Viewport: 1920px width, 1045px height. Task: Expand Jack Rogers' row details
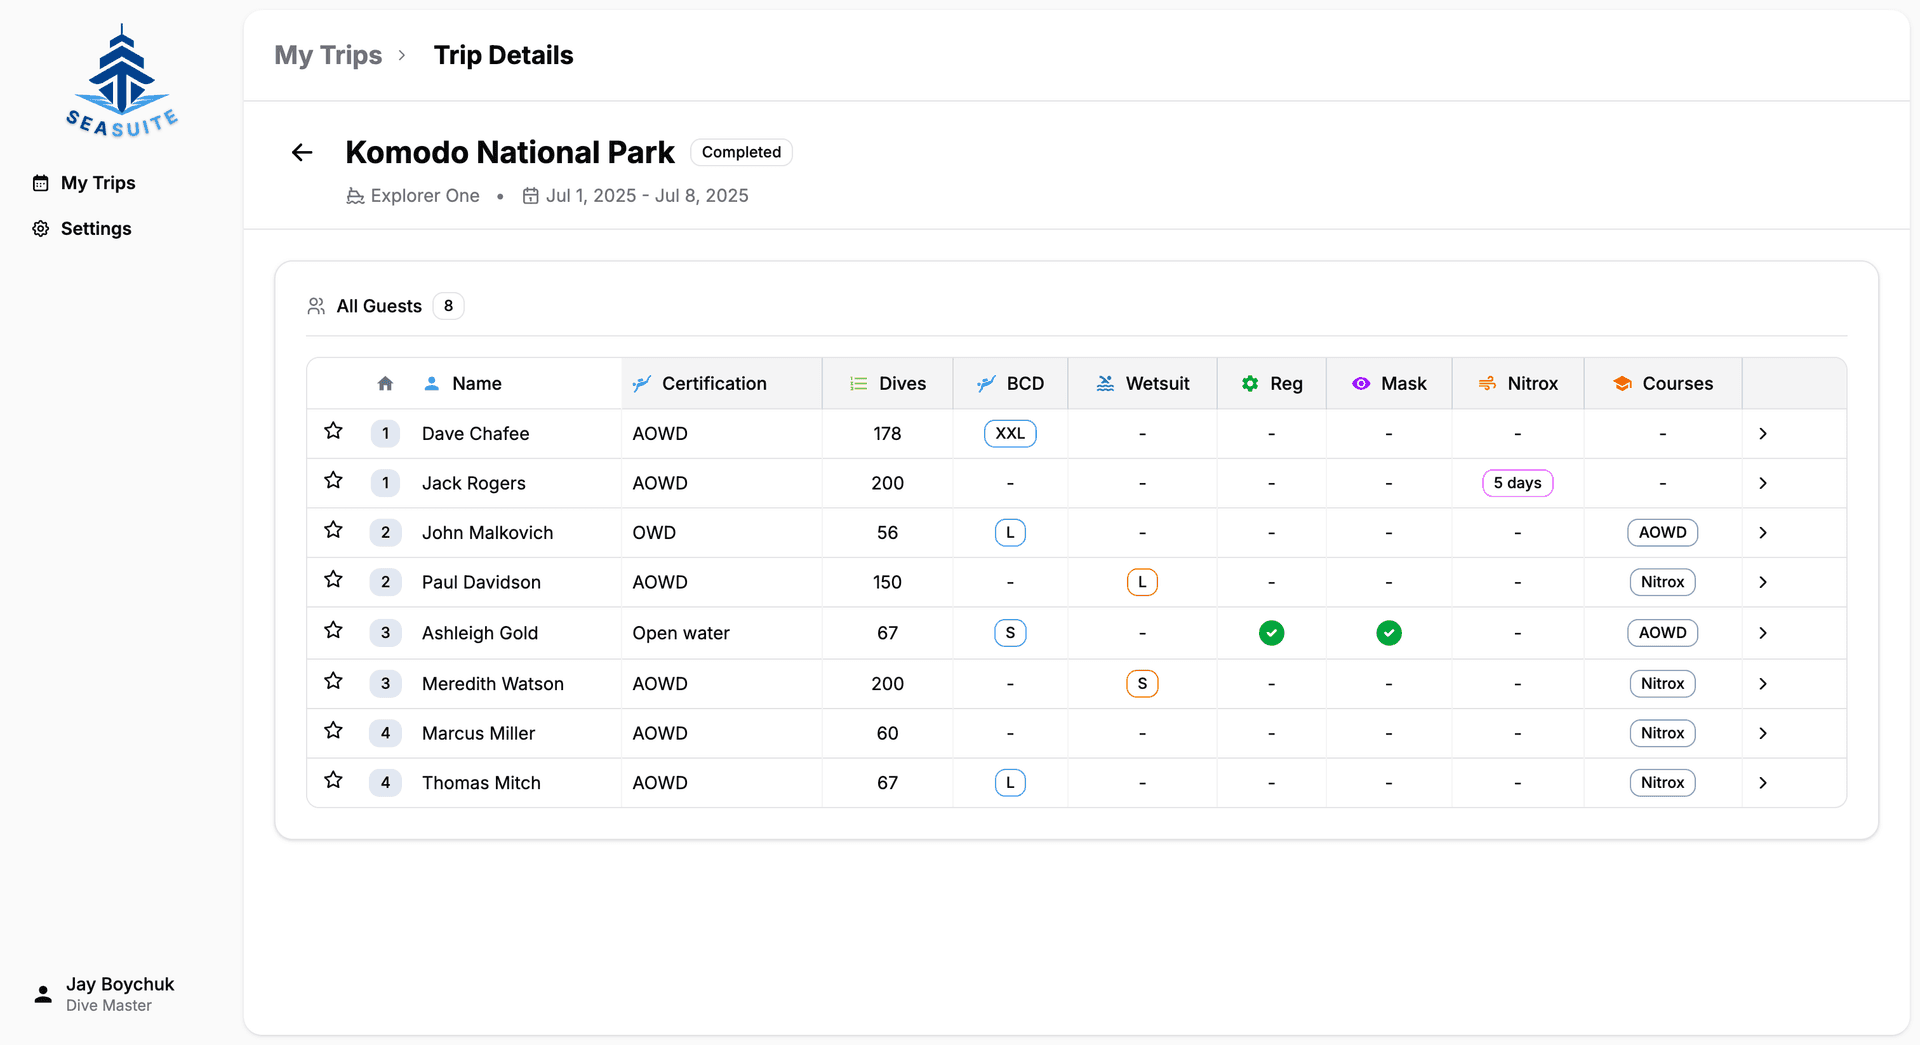1762,483
